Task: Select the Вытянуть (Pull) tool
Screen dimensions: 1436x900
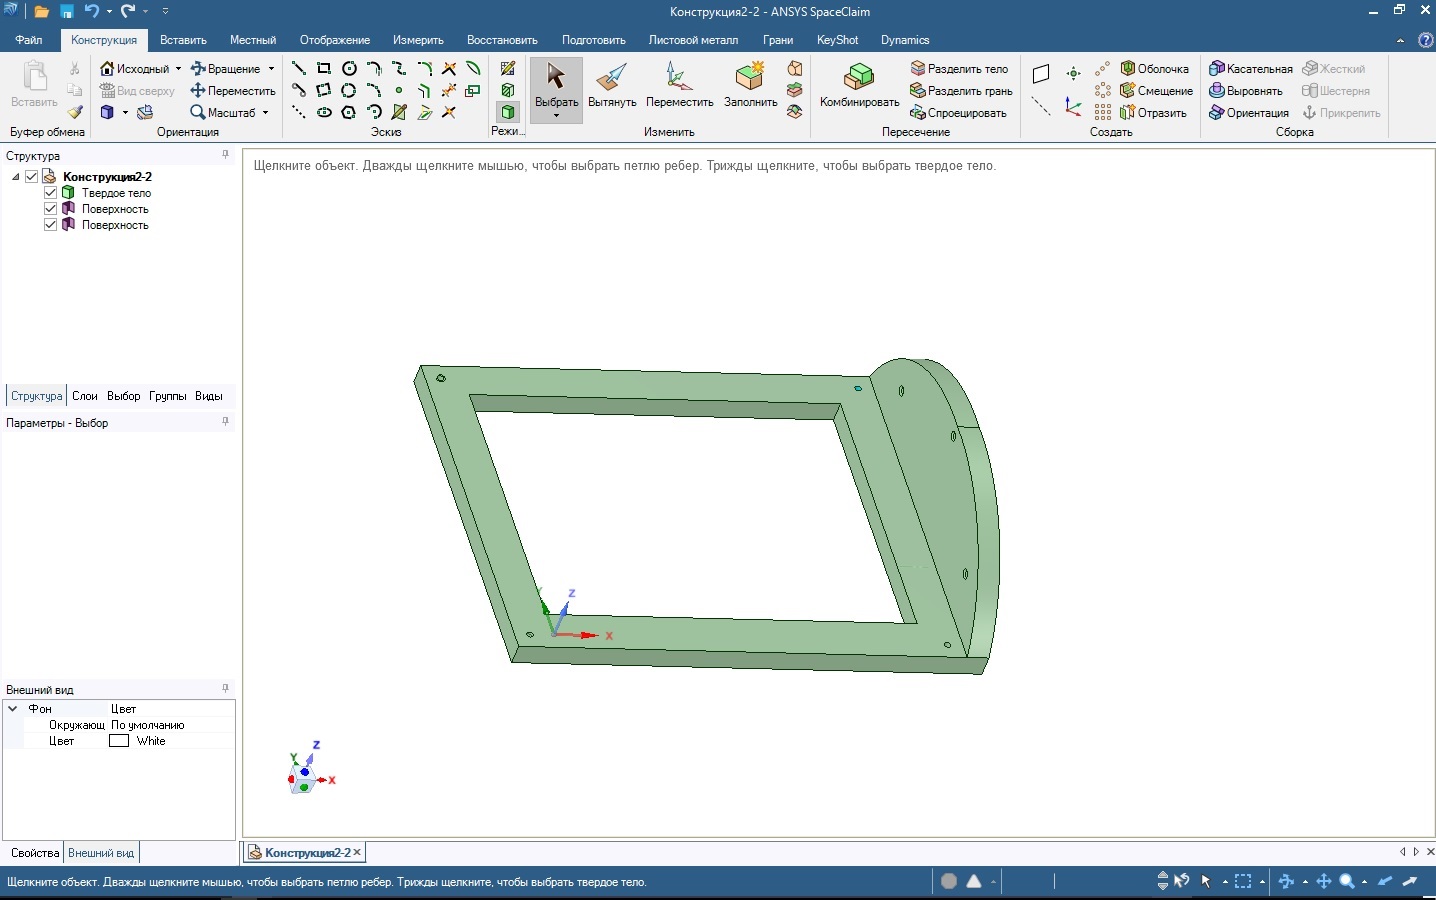Action: pos(612,85)
